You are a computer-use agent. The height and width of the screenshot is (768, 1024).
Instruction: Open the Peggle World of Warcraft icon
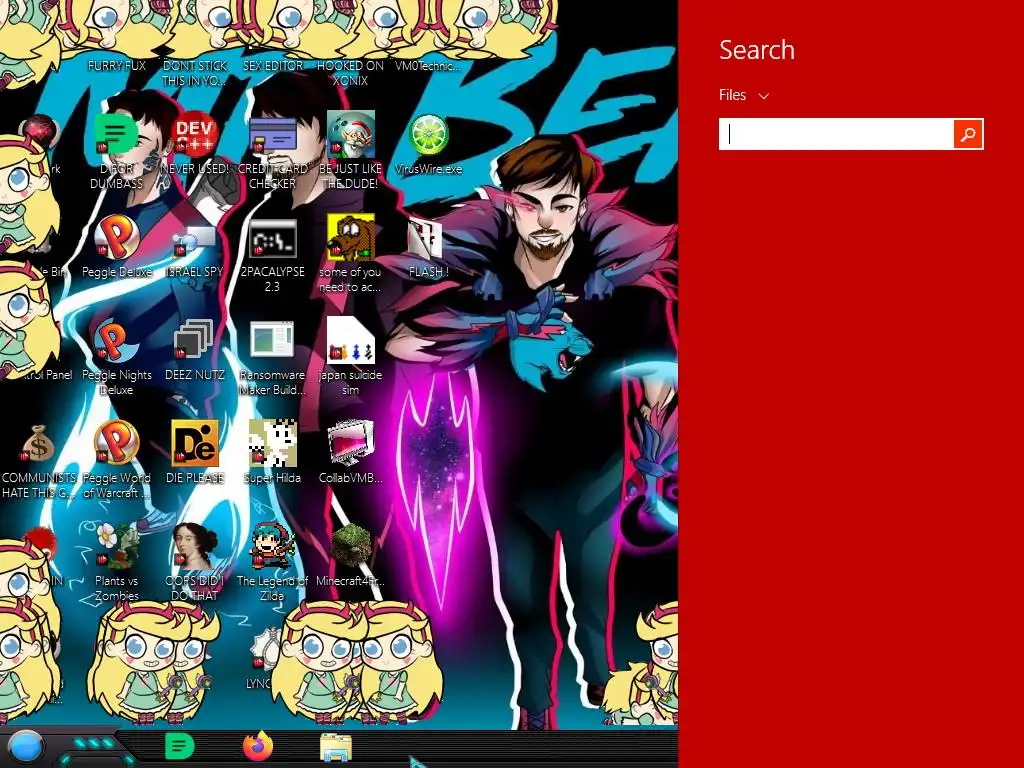116,443
